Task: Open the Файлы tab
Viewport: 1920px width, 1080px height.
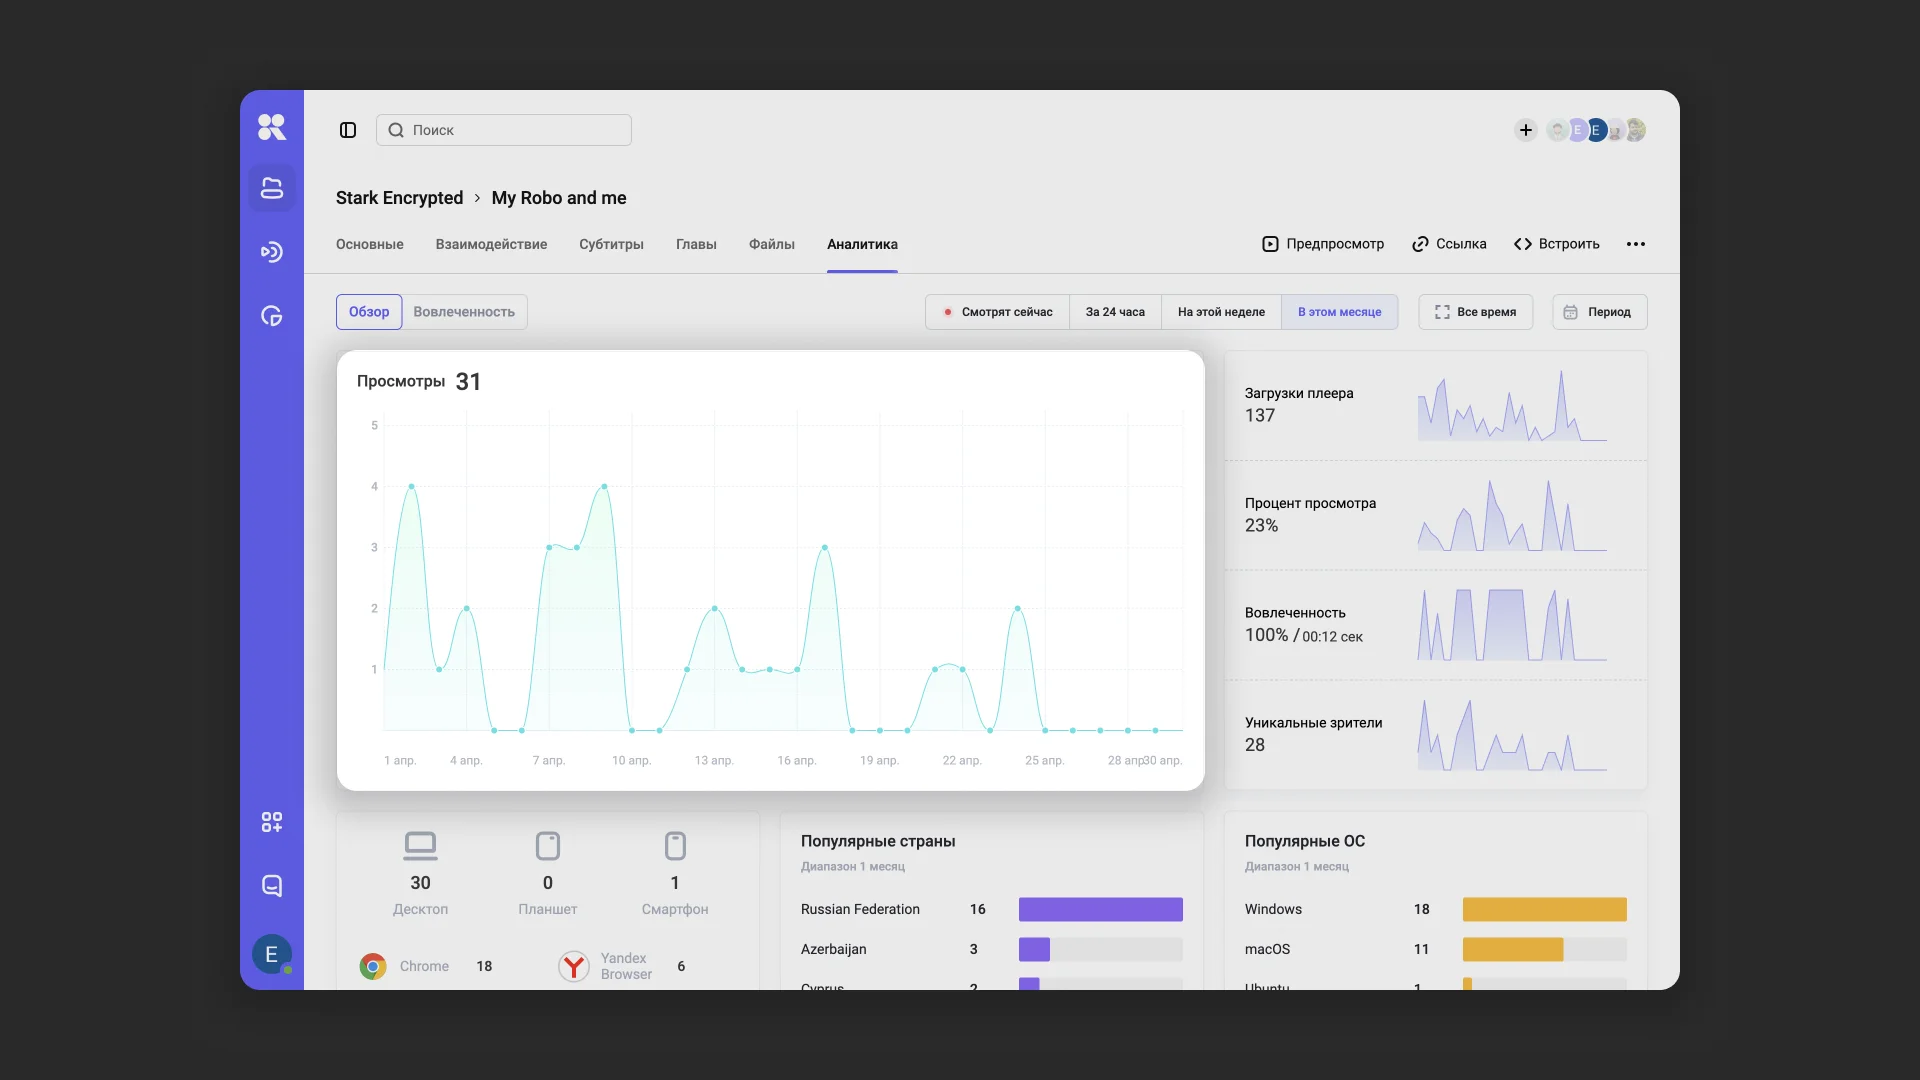Action: click(x=771, y=244)
